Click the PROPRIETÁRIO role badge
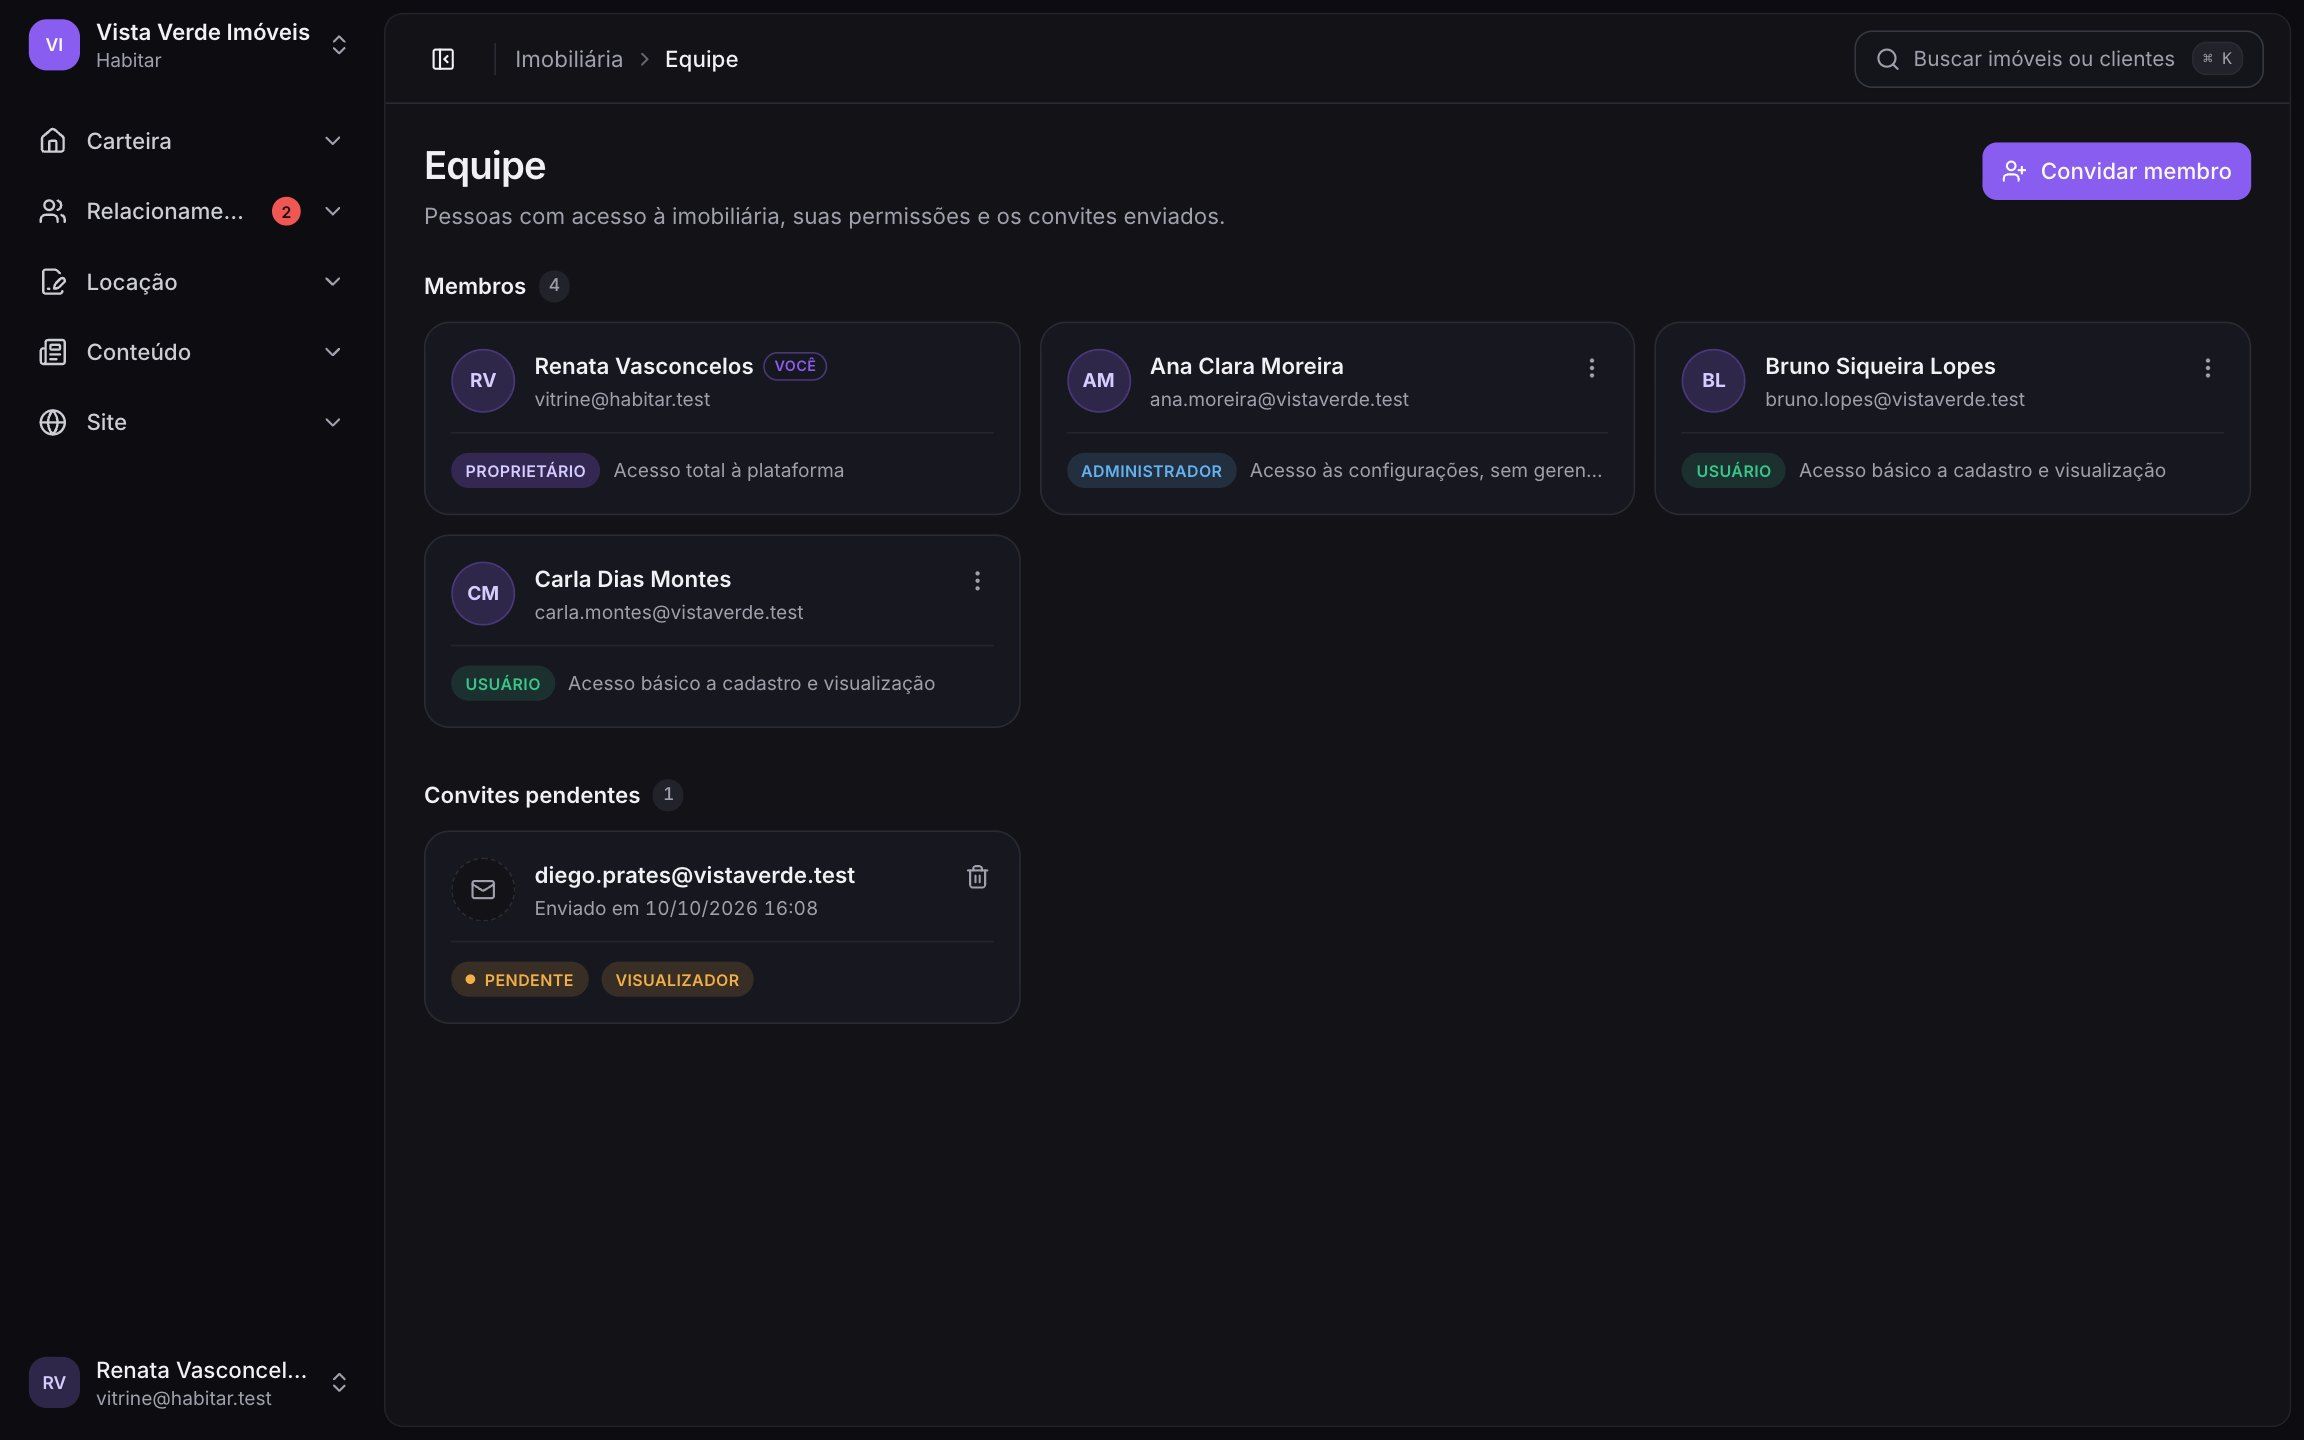This screenshot has width=2304, height=1440. tap(525, 470)
